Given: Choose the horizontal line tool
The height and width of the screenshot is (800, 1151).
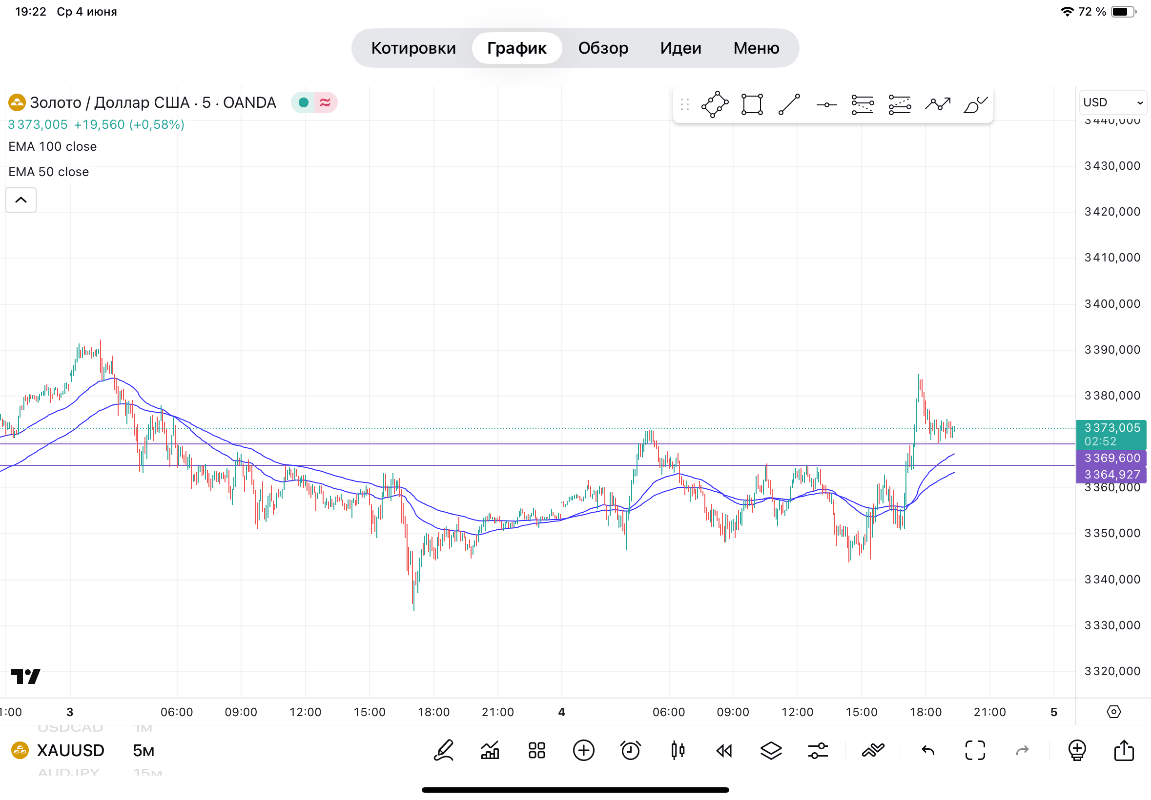Looking at the screenshot, I should click(x=826, y=104).
